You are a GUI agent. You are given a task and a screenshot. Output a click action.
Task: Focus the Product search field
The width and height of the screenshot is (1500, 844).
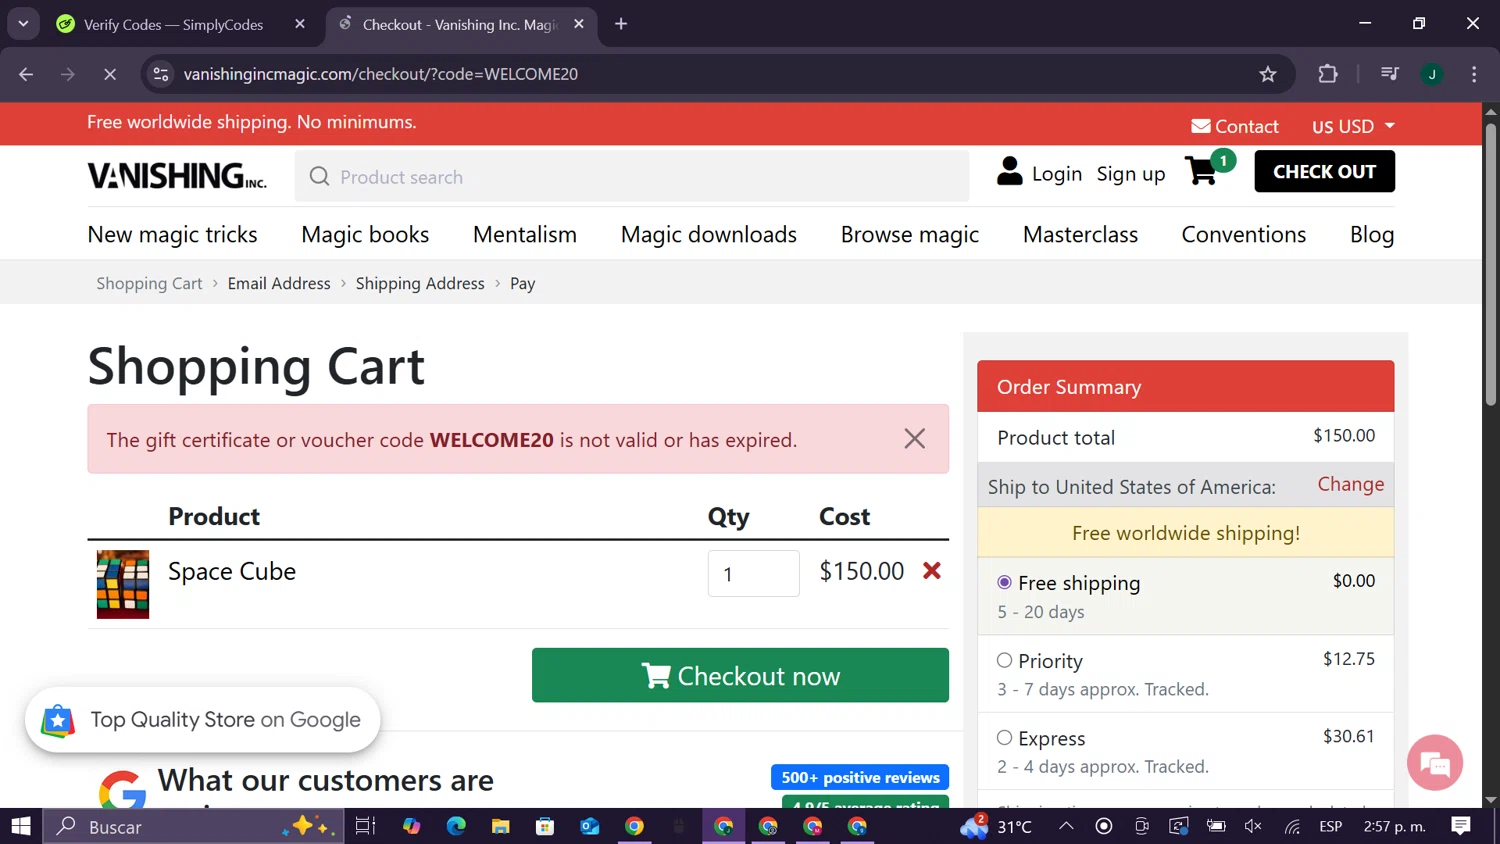point(632,177)
